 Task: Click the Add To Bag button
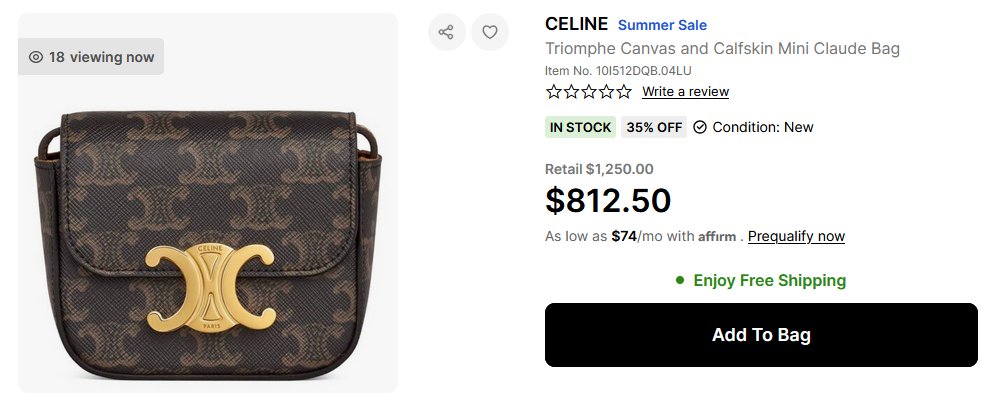pos(761,335)
